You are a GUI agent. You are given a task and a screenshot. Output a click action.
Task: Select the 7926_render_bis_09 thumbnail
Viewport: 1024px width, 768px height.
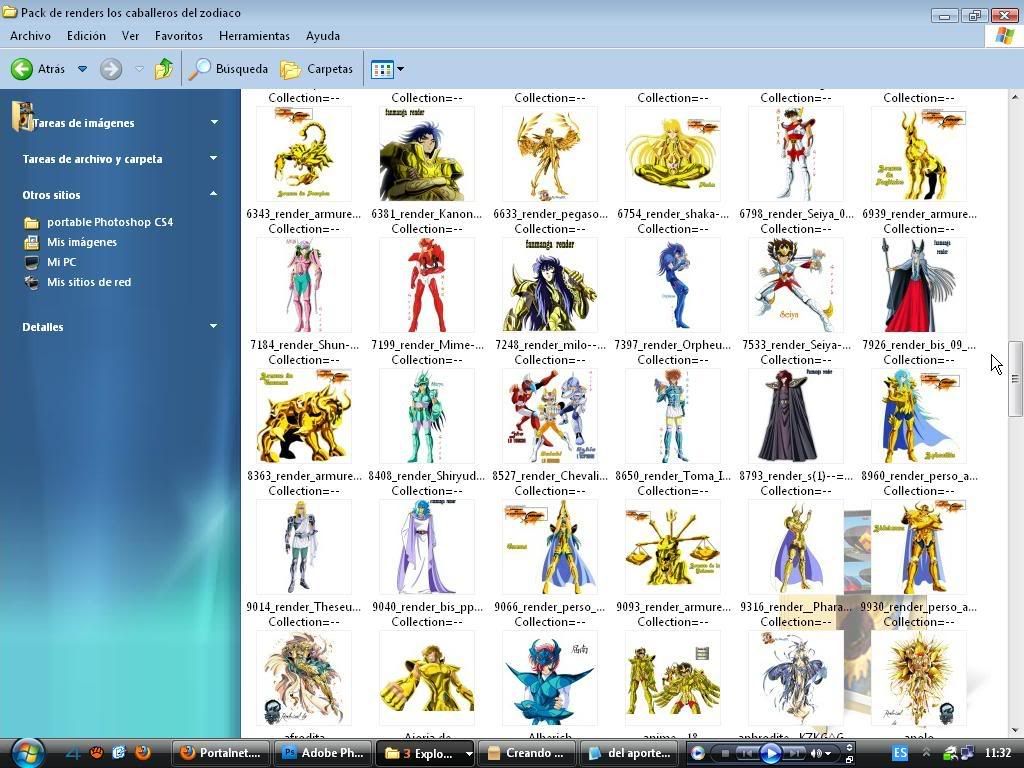point(919,285)
